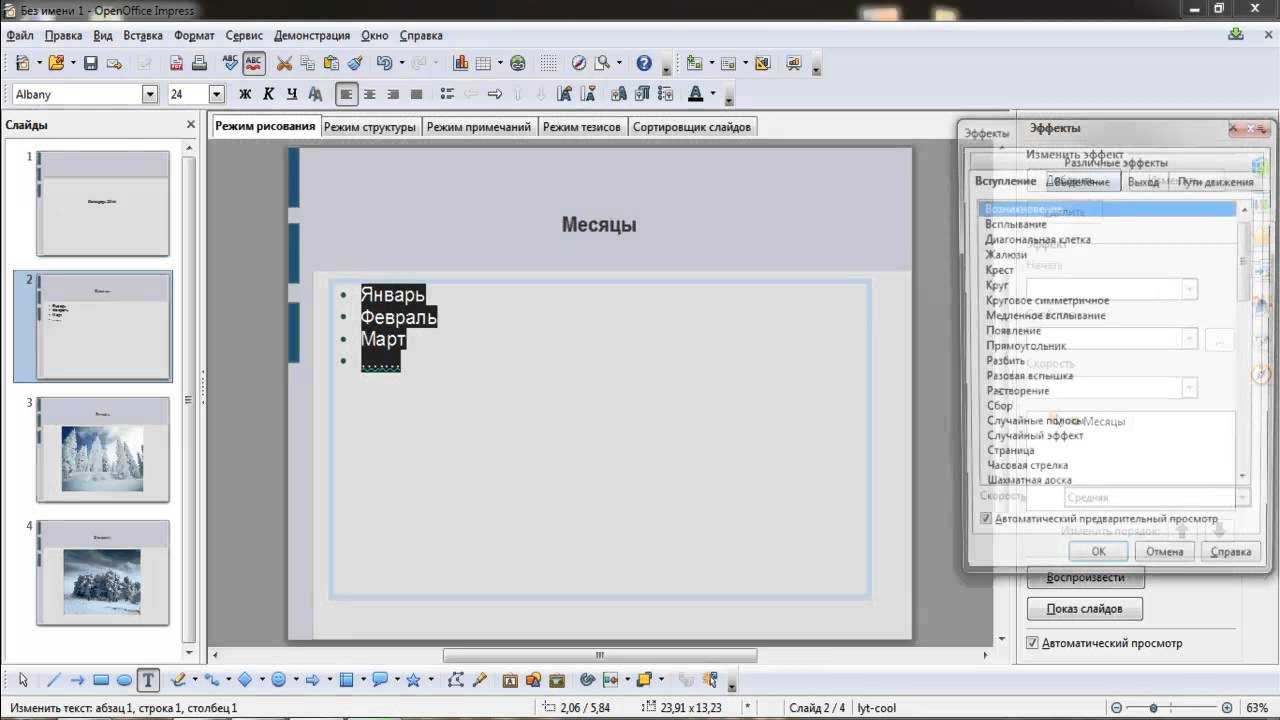Click the Format Paintbrush icon
Viewport: 1280px width, 720px height.
pyautogui.click(x=354, y=63)
